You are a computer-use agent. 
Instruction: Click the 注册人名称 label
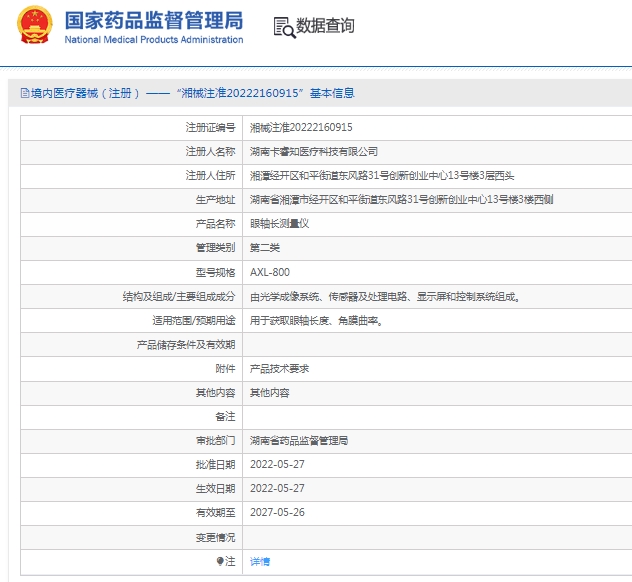click(210, 152)
